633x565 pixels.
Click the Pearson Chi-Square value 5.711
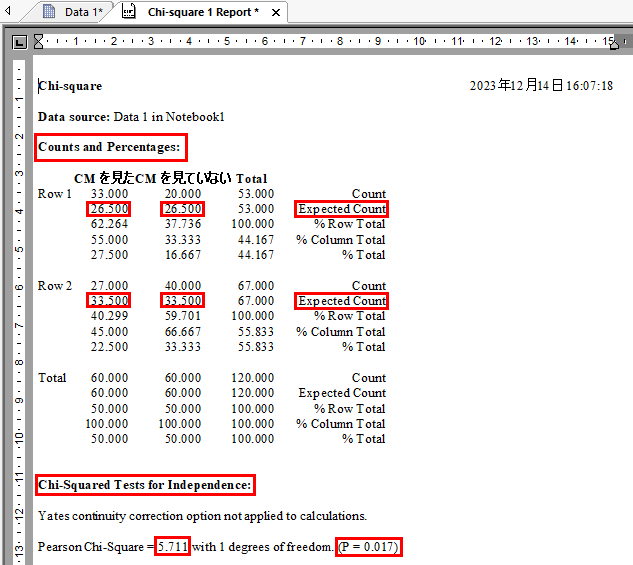pos(173,547)
